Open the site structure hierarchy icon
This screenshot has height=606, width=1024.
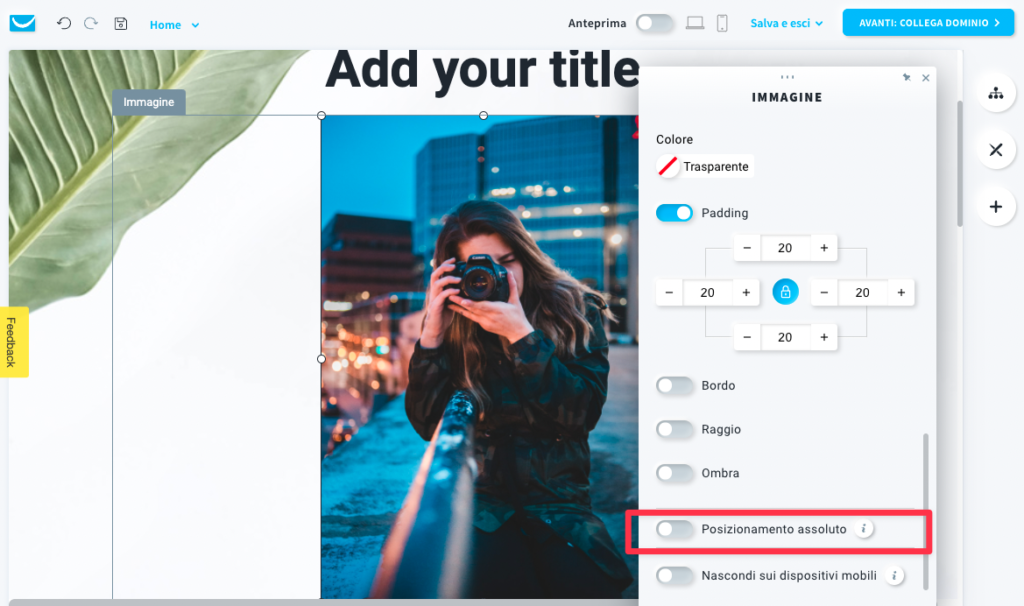pyautogui.click(x=996, y=93)
